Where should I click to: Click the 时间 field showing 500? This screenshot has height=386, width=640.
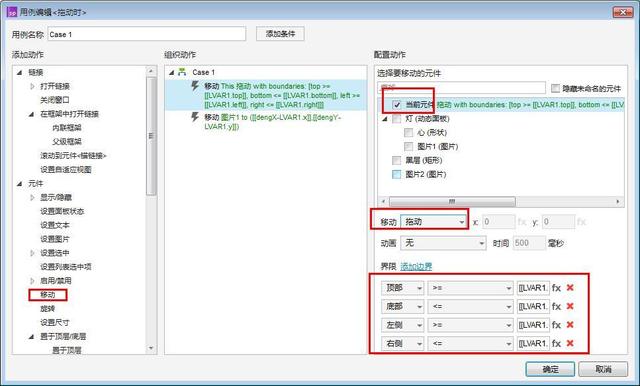[529, 243]
